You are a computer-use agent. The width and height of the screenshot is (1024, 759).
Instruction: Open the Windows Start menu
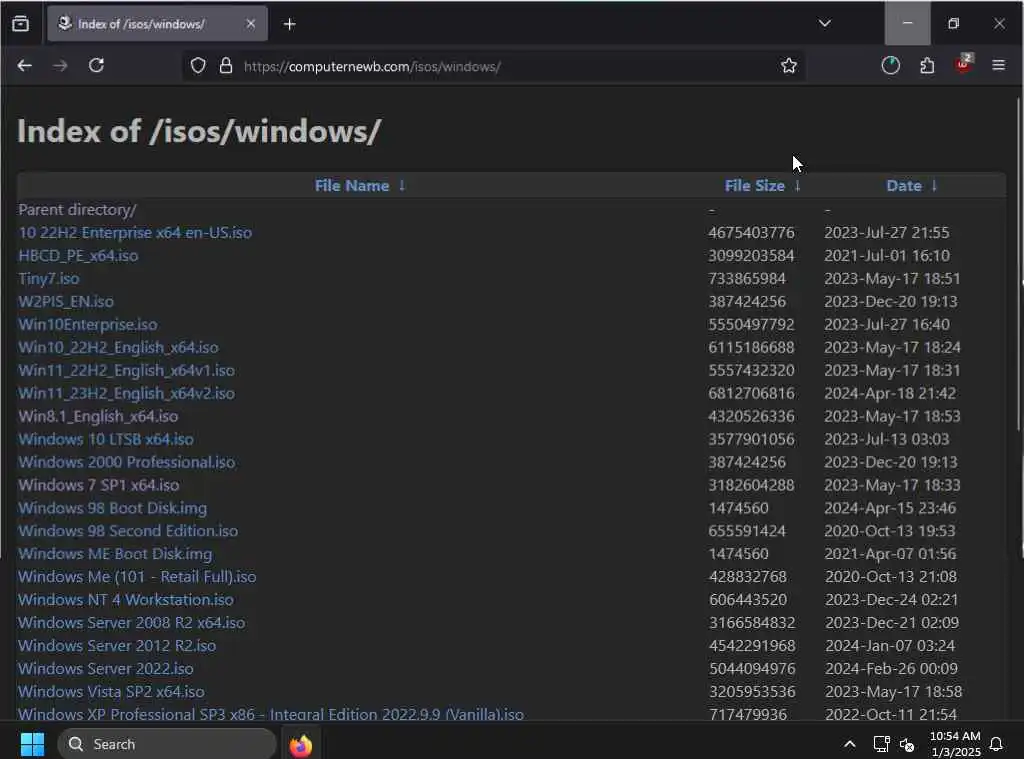point(32,744)
